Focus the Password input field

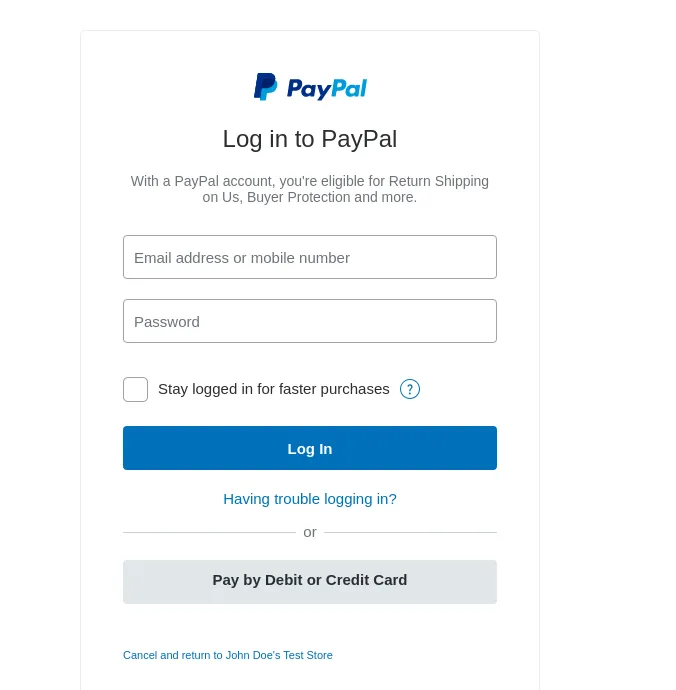coord(310,321)
